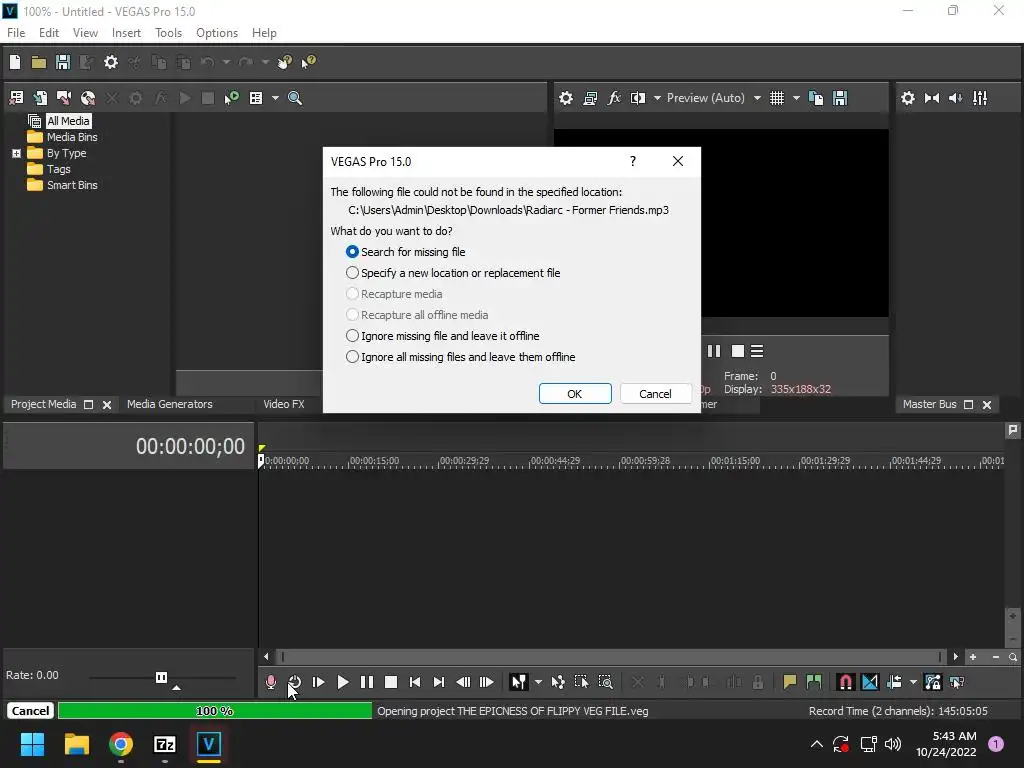Screen dimensions: 1024x768
Task: Pause timeline playback
Action: (367, 682)
